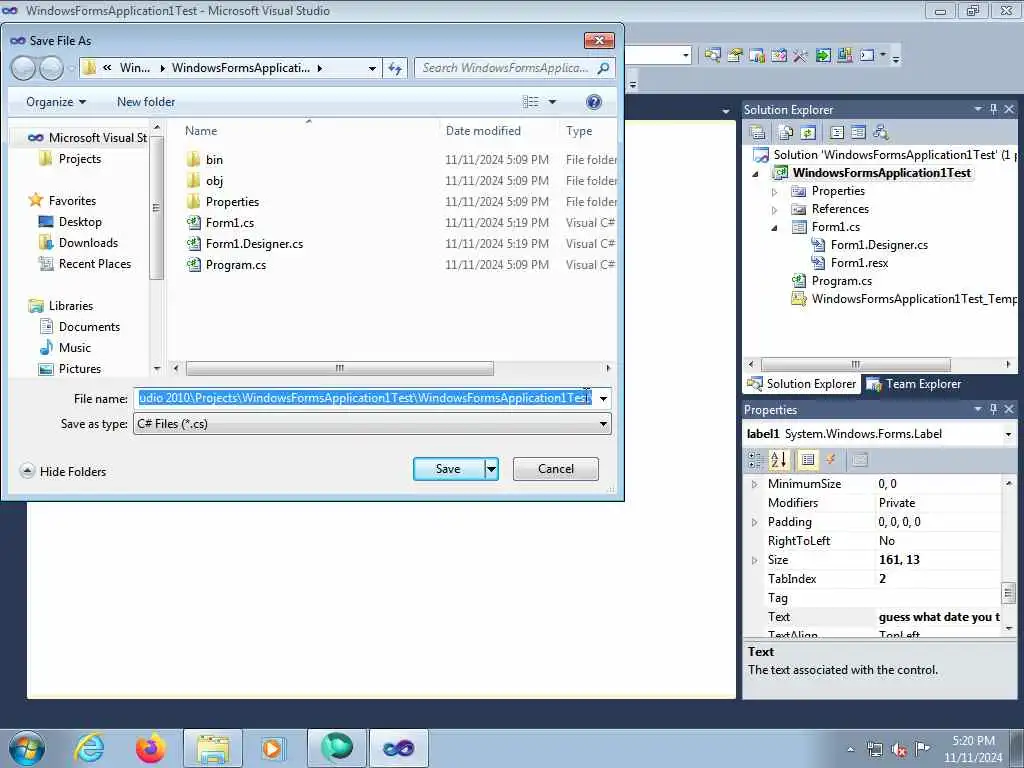This screenshot has width=1024, height=768.
Task: Open Windows Explorer from the taskbar
Action: point(212,748)
